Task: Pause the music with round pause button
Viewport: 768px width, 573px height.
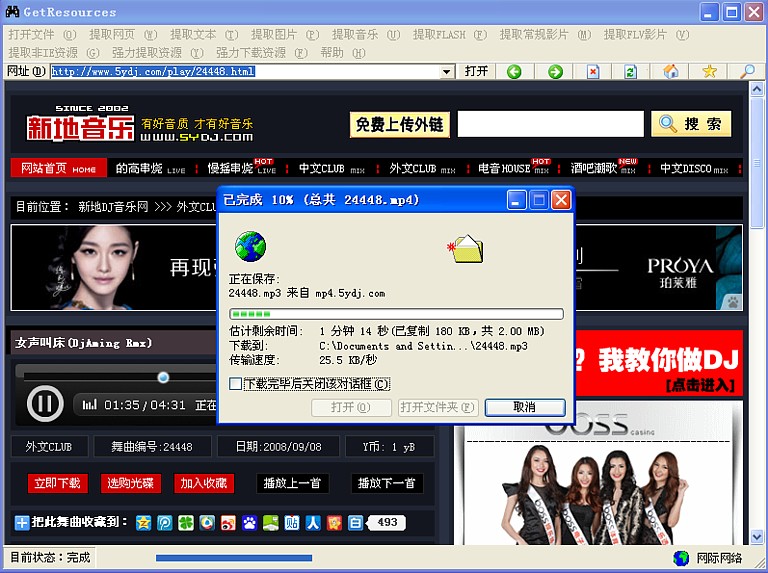Action: point(45,404)
